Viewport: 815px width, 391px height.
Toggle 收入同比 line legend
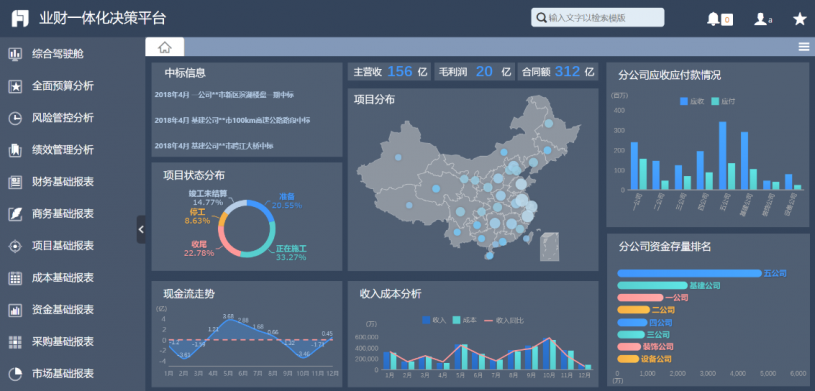(504, 320)
